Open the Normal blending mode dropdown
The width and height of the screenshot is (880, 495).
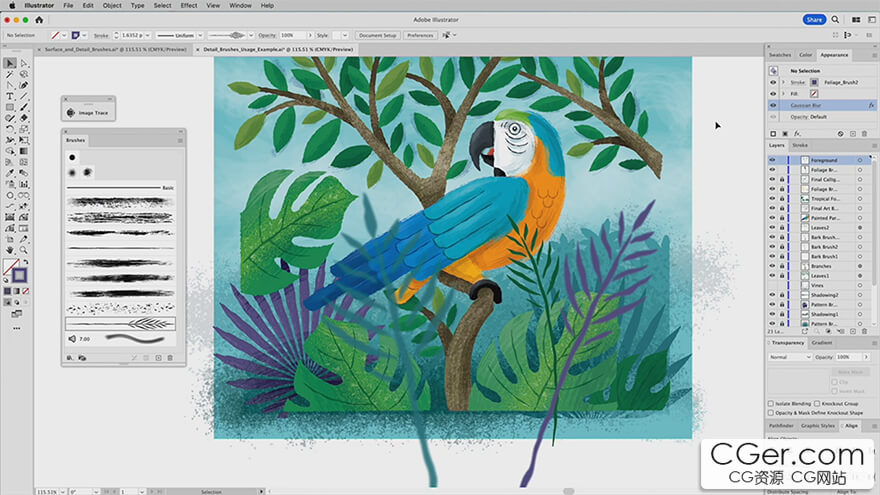(790, 357)
